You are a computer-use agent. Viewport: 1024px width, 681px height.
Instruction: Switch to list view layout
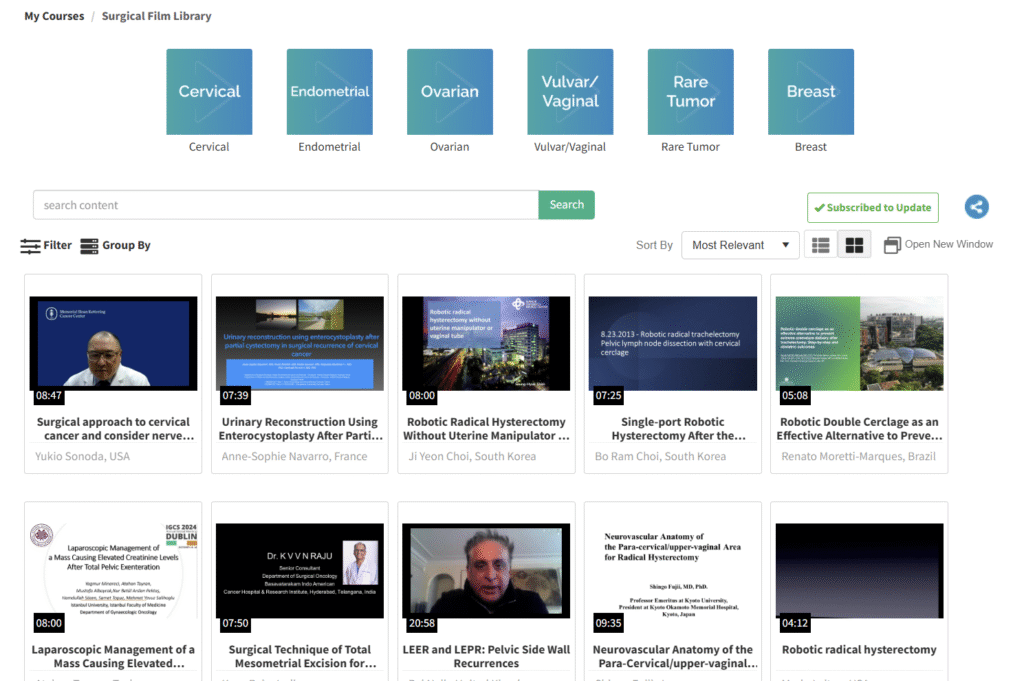pyautogui.click(x=821, y=245)
